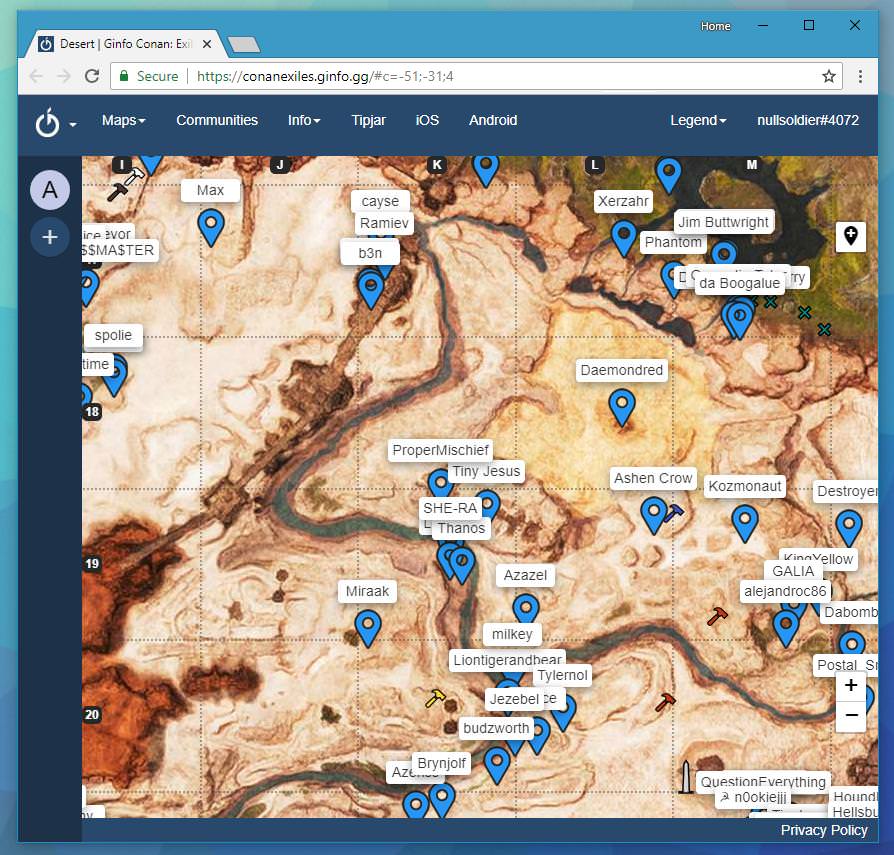Select the Tiny Jesus label
The width and height of the screenshot is (894, 855).
[x=486, y=471]
